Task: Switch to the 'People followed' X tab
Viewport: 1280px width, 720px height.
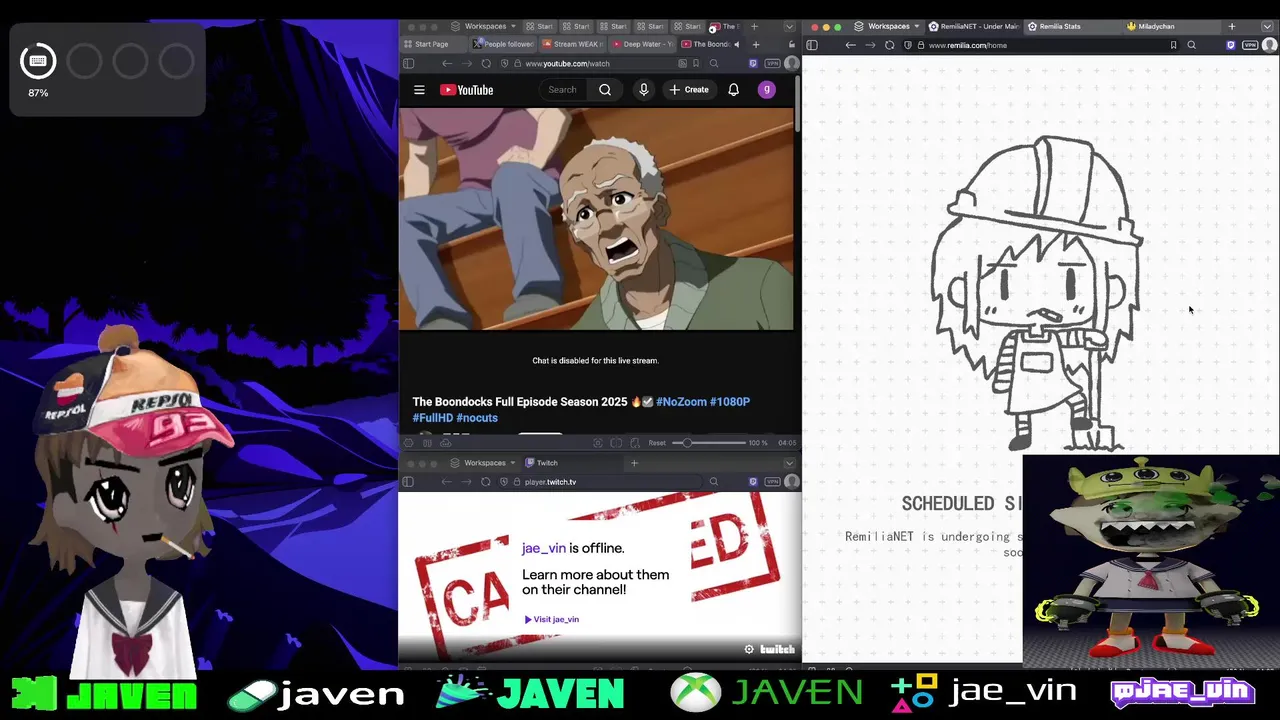Action: (505, 44)
